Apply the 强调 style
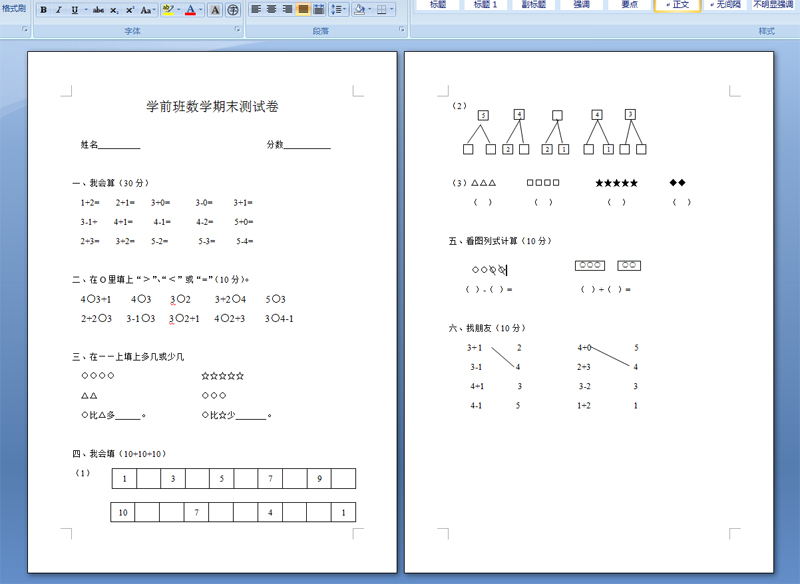 pyautogui.click(x=582, y=5)
